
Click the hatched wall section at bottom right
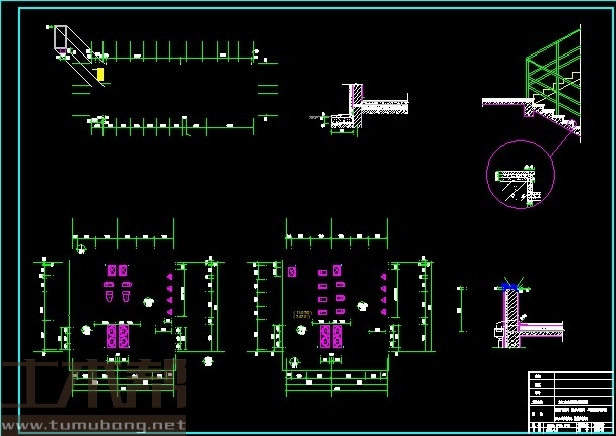point(510,320)
